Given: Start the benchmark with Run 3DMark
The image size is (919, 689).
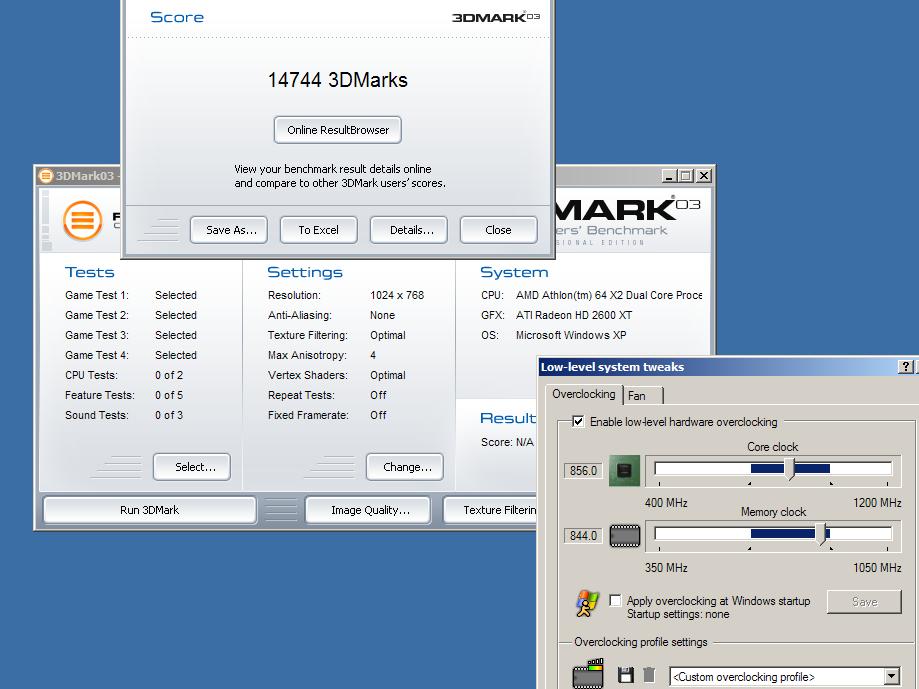Looking at the screenshot, I should pos(149,510).
